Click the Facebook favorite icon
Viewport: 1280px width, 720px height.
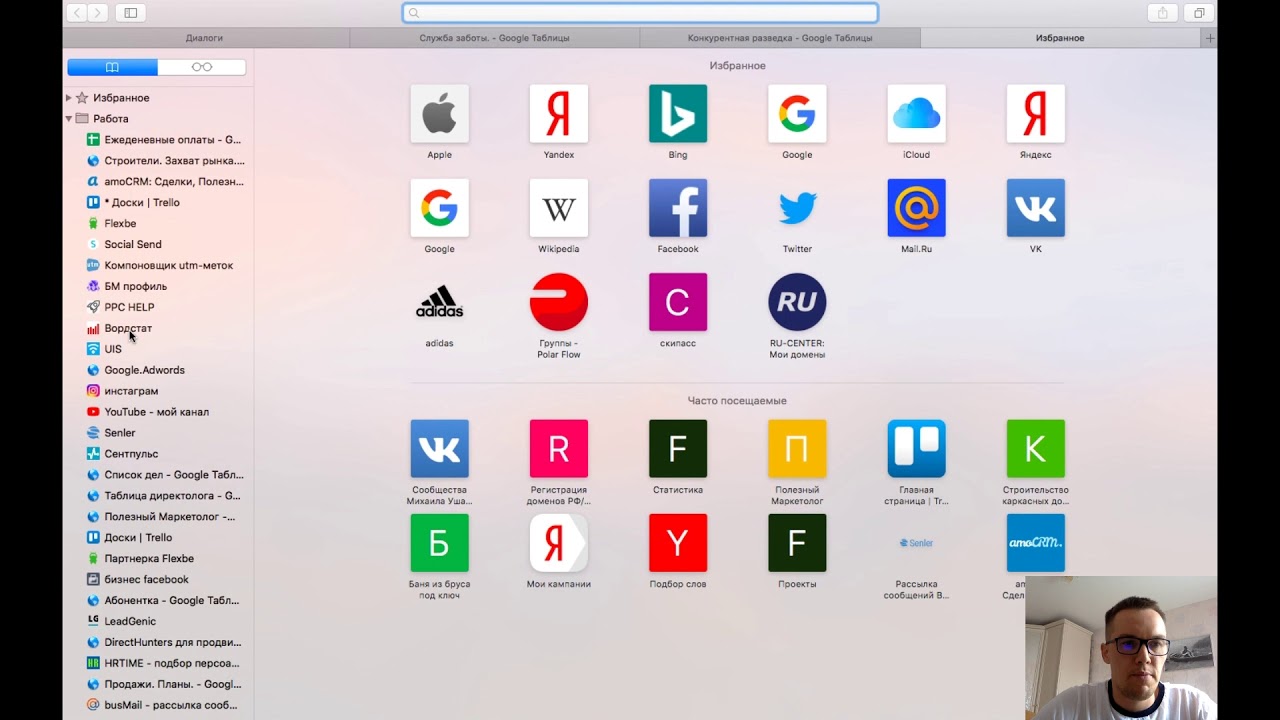click(x=677, y=208)
